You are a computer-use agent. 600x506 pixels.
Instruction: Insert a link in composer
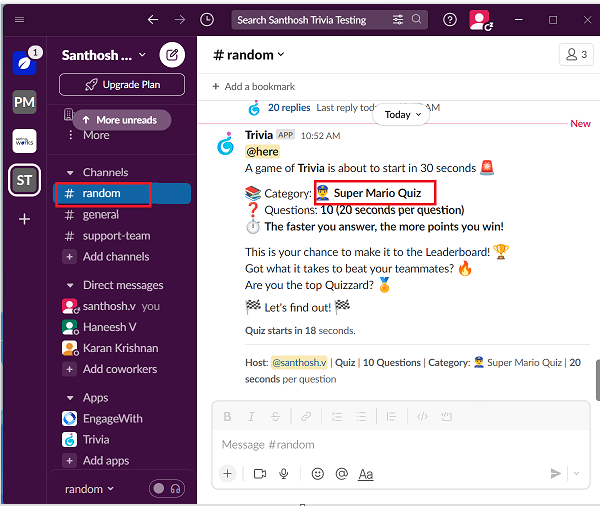306,416
